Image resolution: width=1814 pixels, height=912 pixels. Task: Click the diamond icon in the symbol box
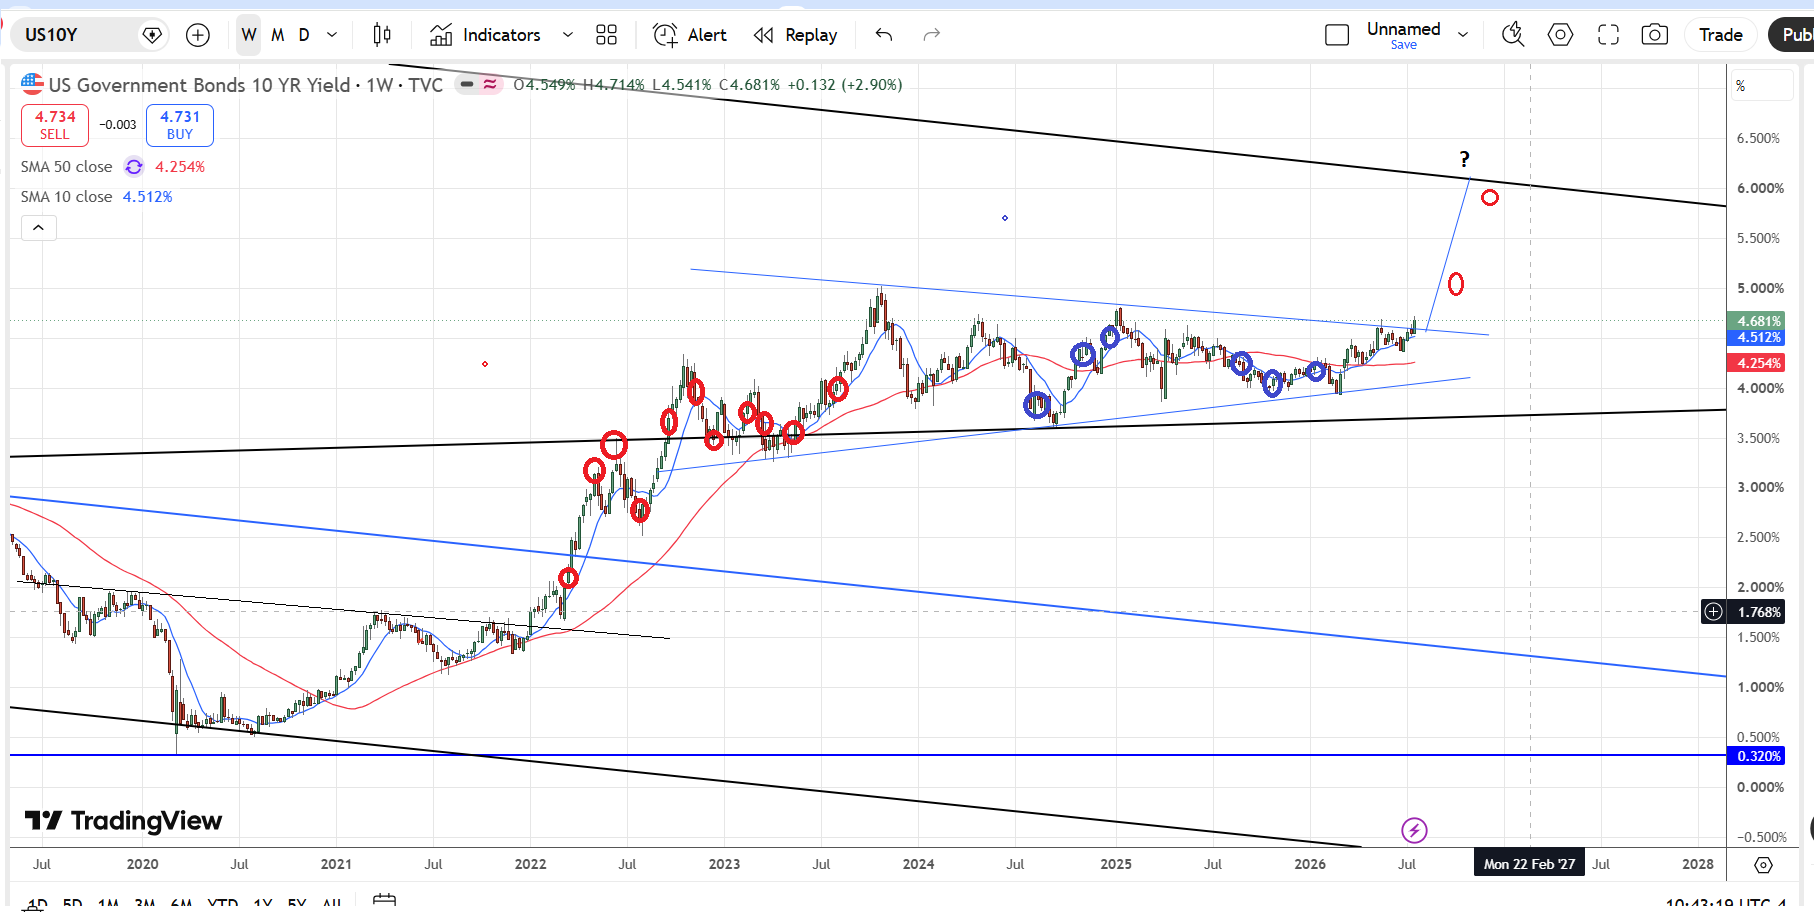click(152, 35)
